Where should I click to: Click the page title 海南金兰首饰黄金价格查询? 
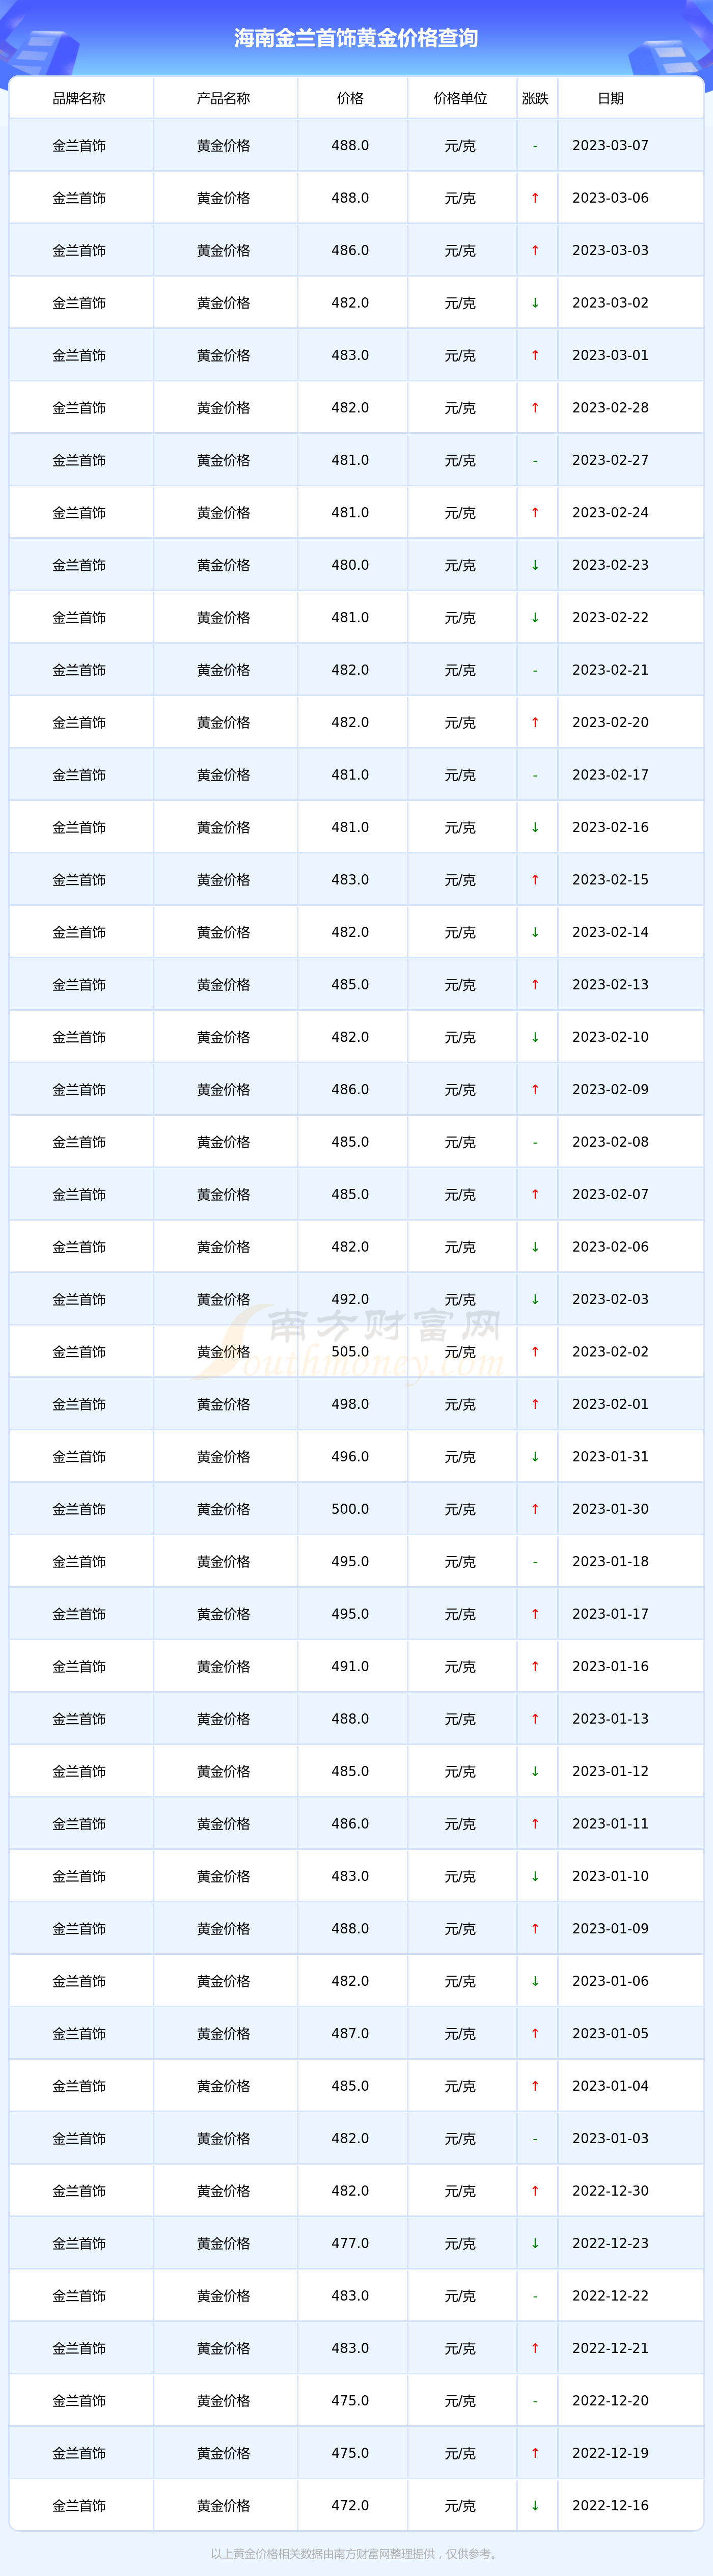(x=356, y=38)
